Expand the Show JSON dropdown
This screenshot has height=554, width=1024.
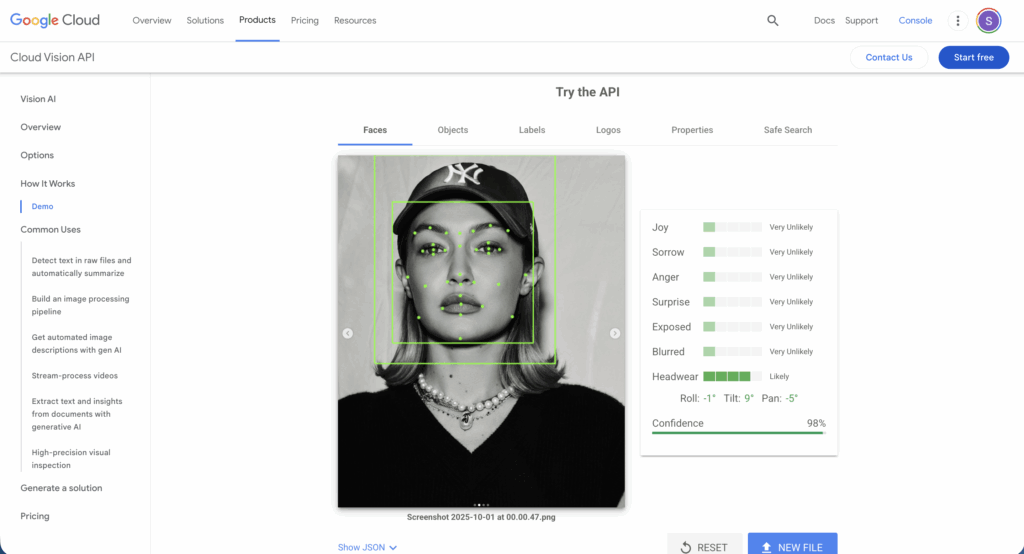pyautogui.click(x=367, y=547)
